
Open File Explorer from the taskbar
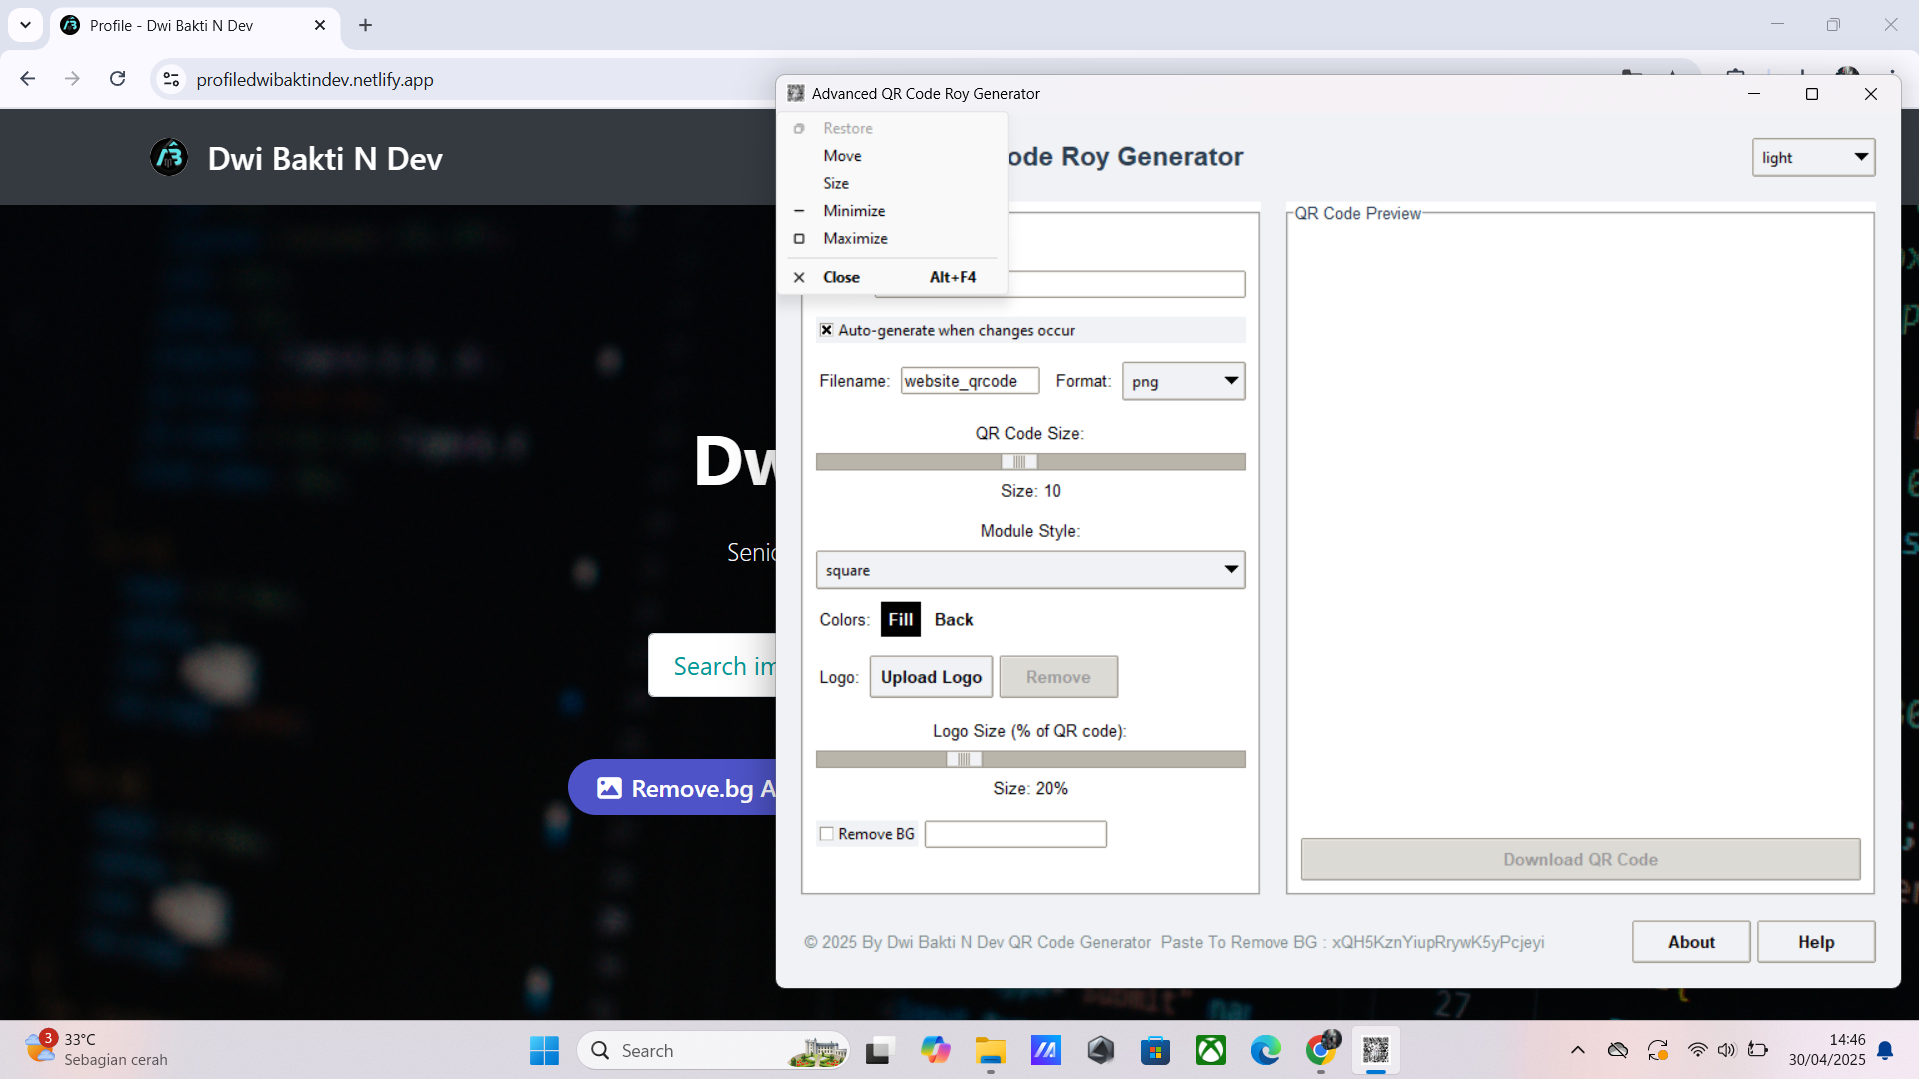pyautogui.click(x=991, y=1050)
